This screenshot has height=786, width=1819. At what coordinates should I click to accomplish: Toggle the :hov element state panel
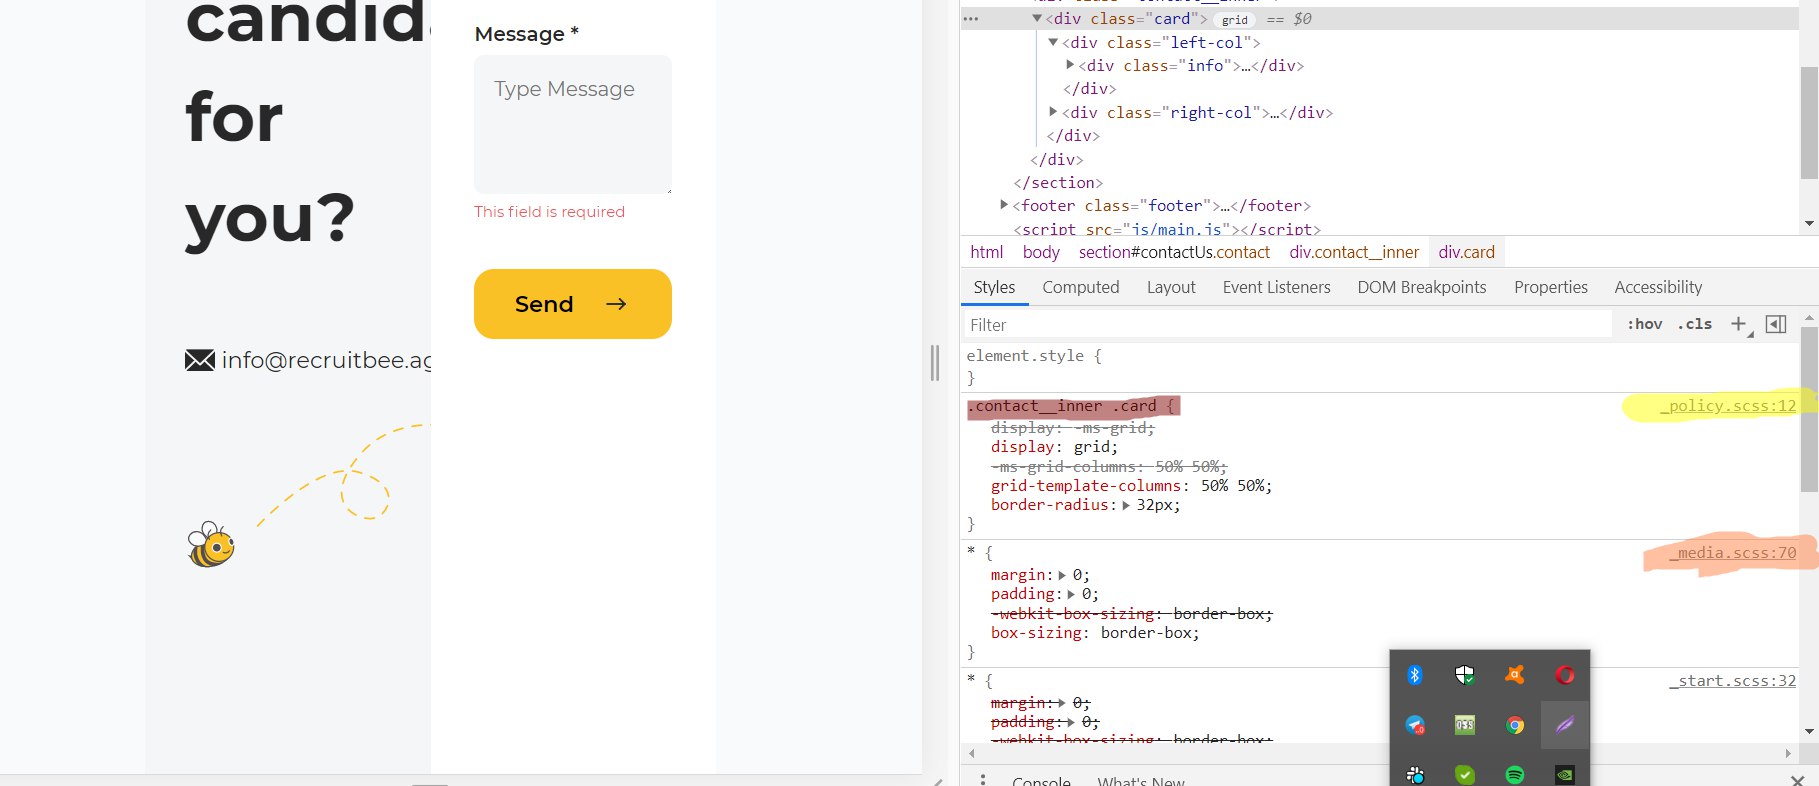pos(1644,324)
